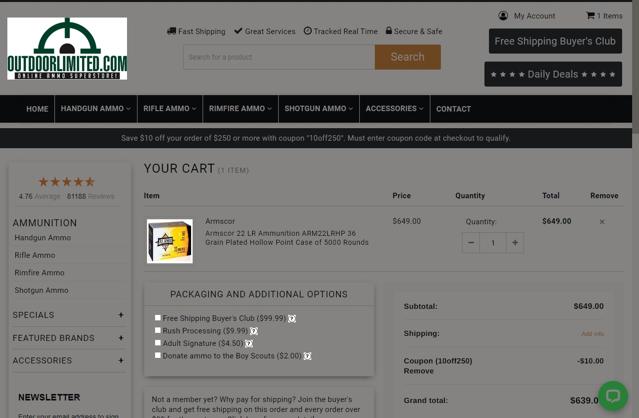Click the OutdoorLimited.com logo

click(x=67, y=48)
